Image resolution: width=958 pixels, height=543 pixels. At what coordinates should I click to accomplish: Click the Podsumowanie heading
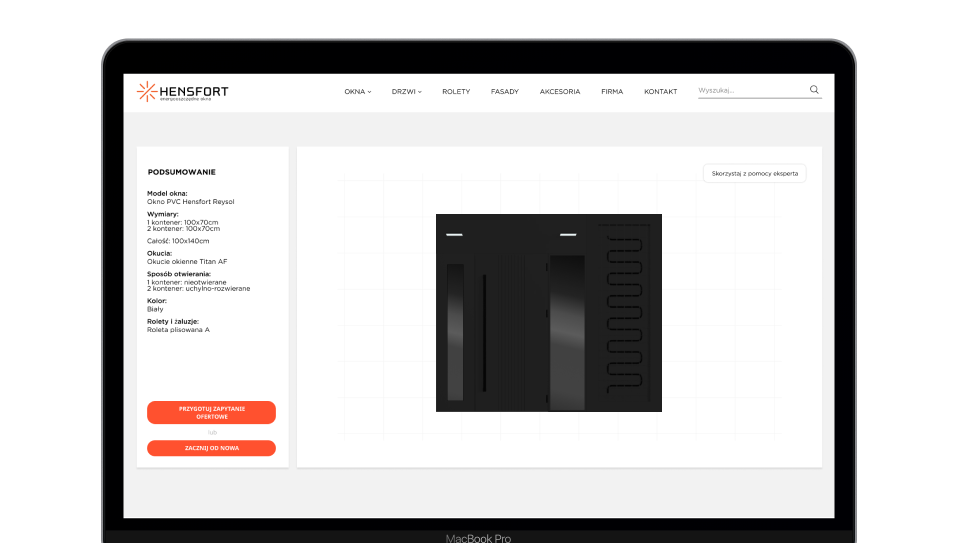tap(181, 172)
